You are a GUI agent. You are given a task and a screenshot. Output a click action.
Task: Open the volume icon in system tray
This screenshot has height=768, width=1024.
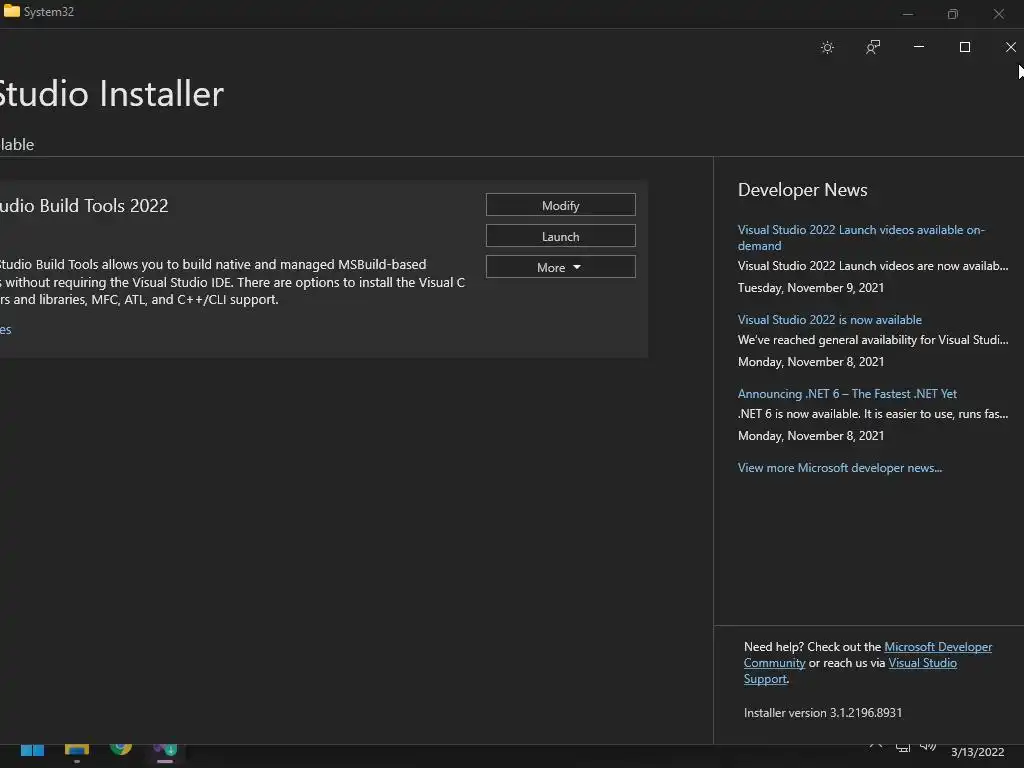(x=927, y=746)
